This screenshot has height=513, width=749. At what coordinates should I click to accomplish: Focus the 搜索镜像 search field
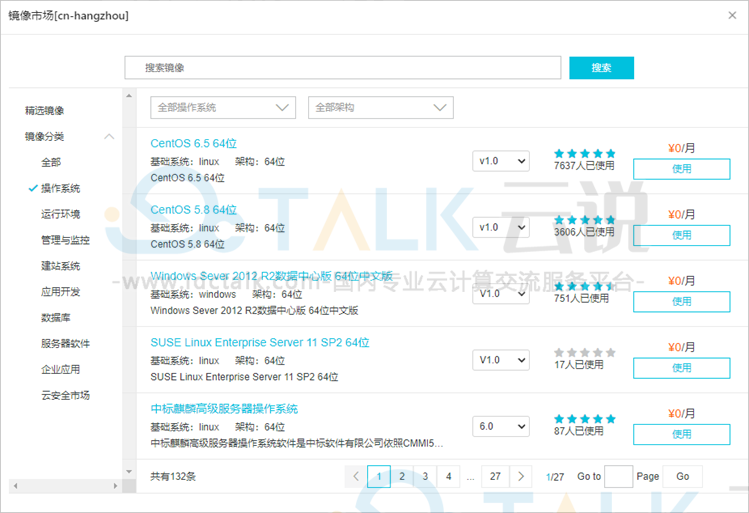(x=342, y=68)
